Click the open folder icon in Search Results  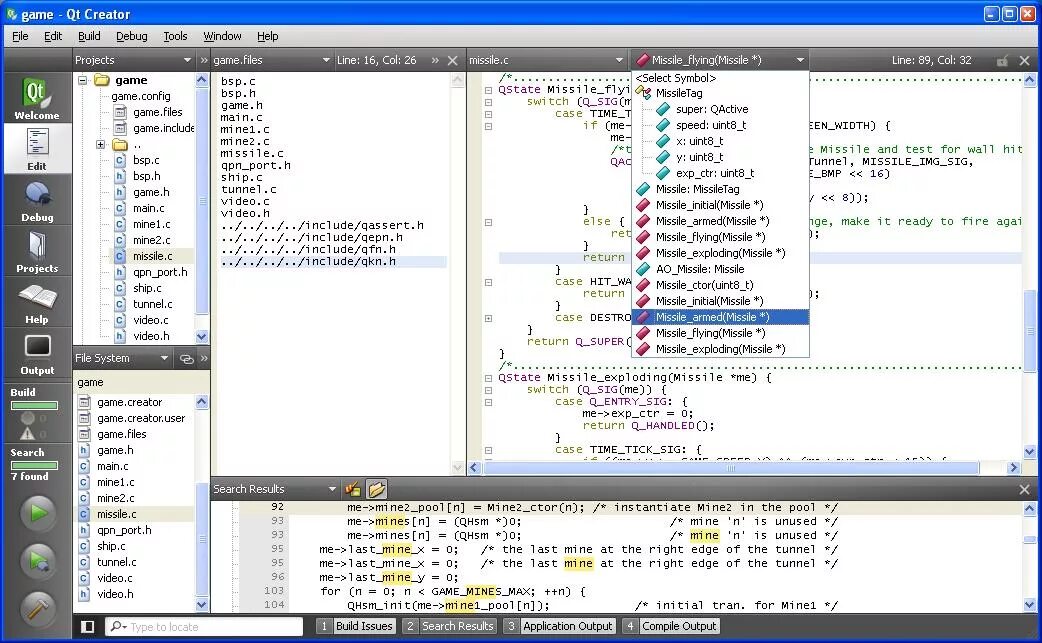[376, 490]
